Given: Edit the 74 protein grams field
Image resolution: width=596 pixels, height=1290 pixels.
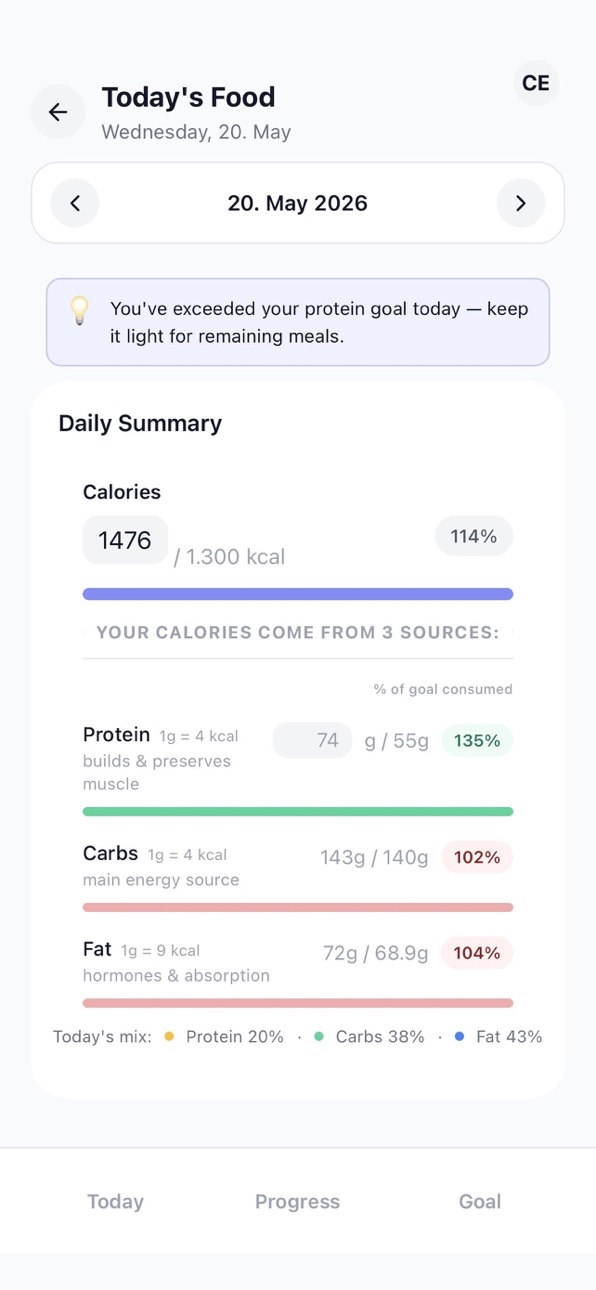Looking at the screenshot, I should click(312, 740).
